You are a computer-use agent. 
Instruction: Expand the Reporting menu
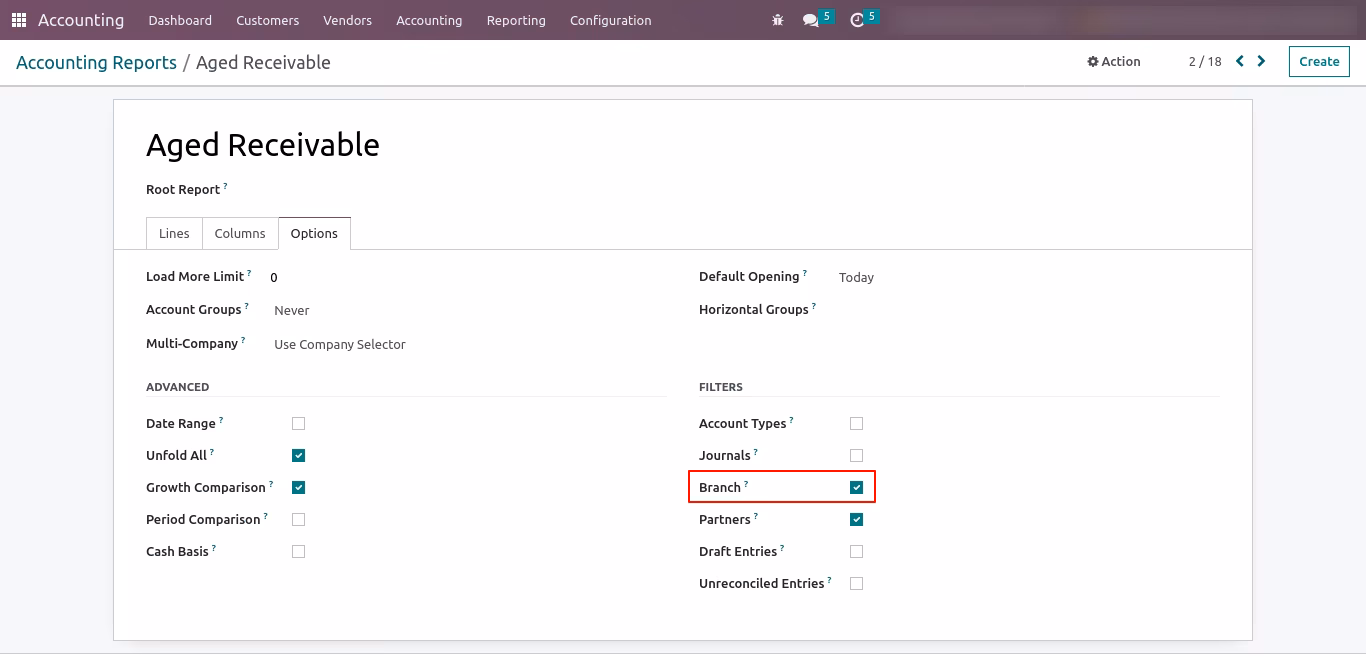516,20
